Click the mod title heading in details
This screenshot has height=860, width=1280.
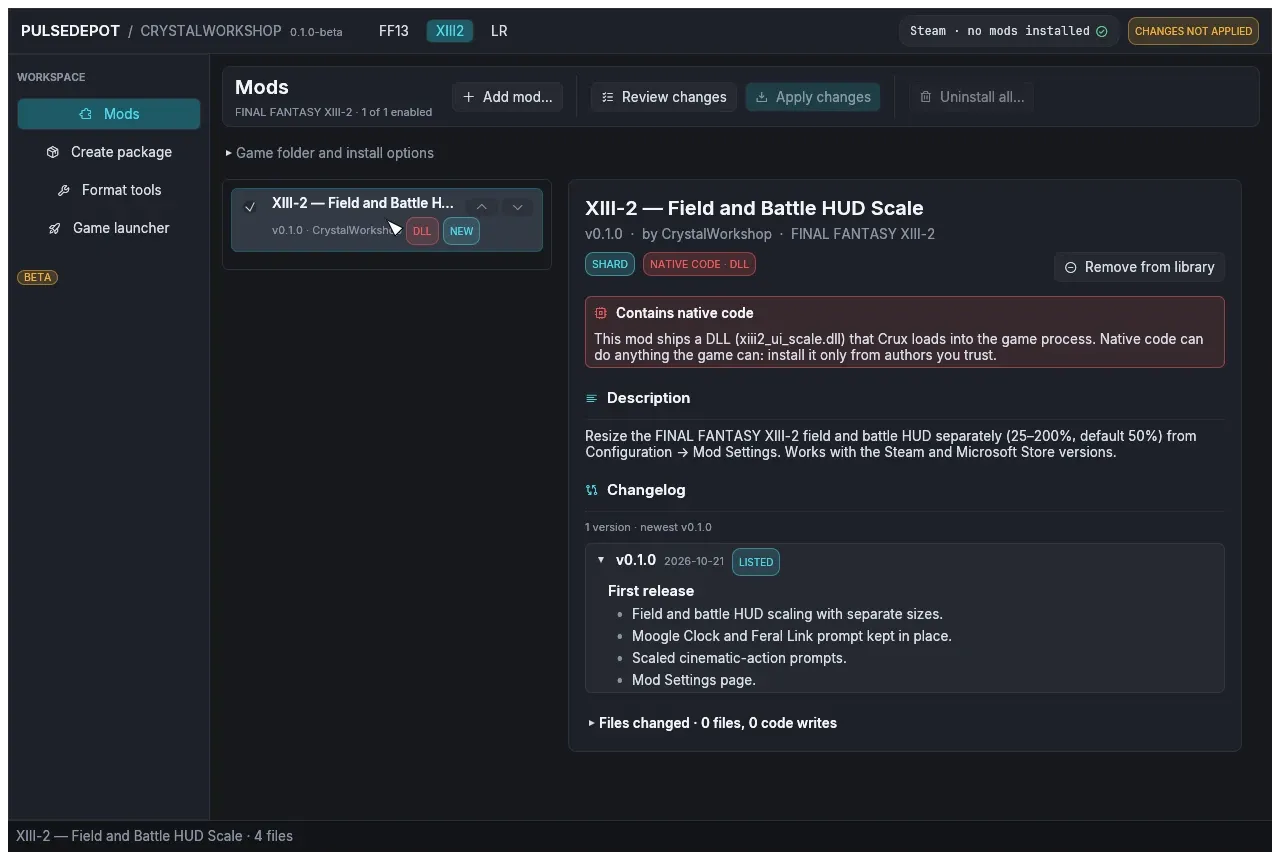pos(754,208)
